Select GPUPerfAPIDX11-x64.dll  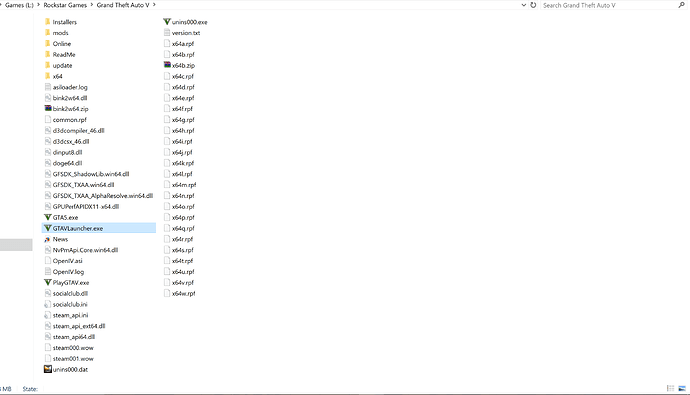point(86,207)
